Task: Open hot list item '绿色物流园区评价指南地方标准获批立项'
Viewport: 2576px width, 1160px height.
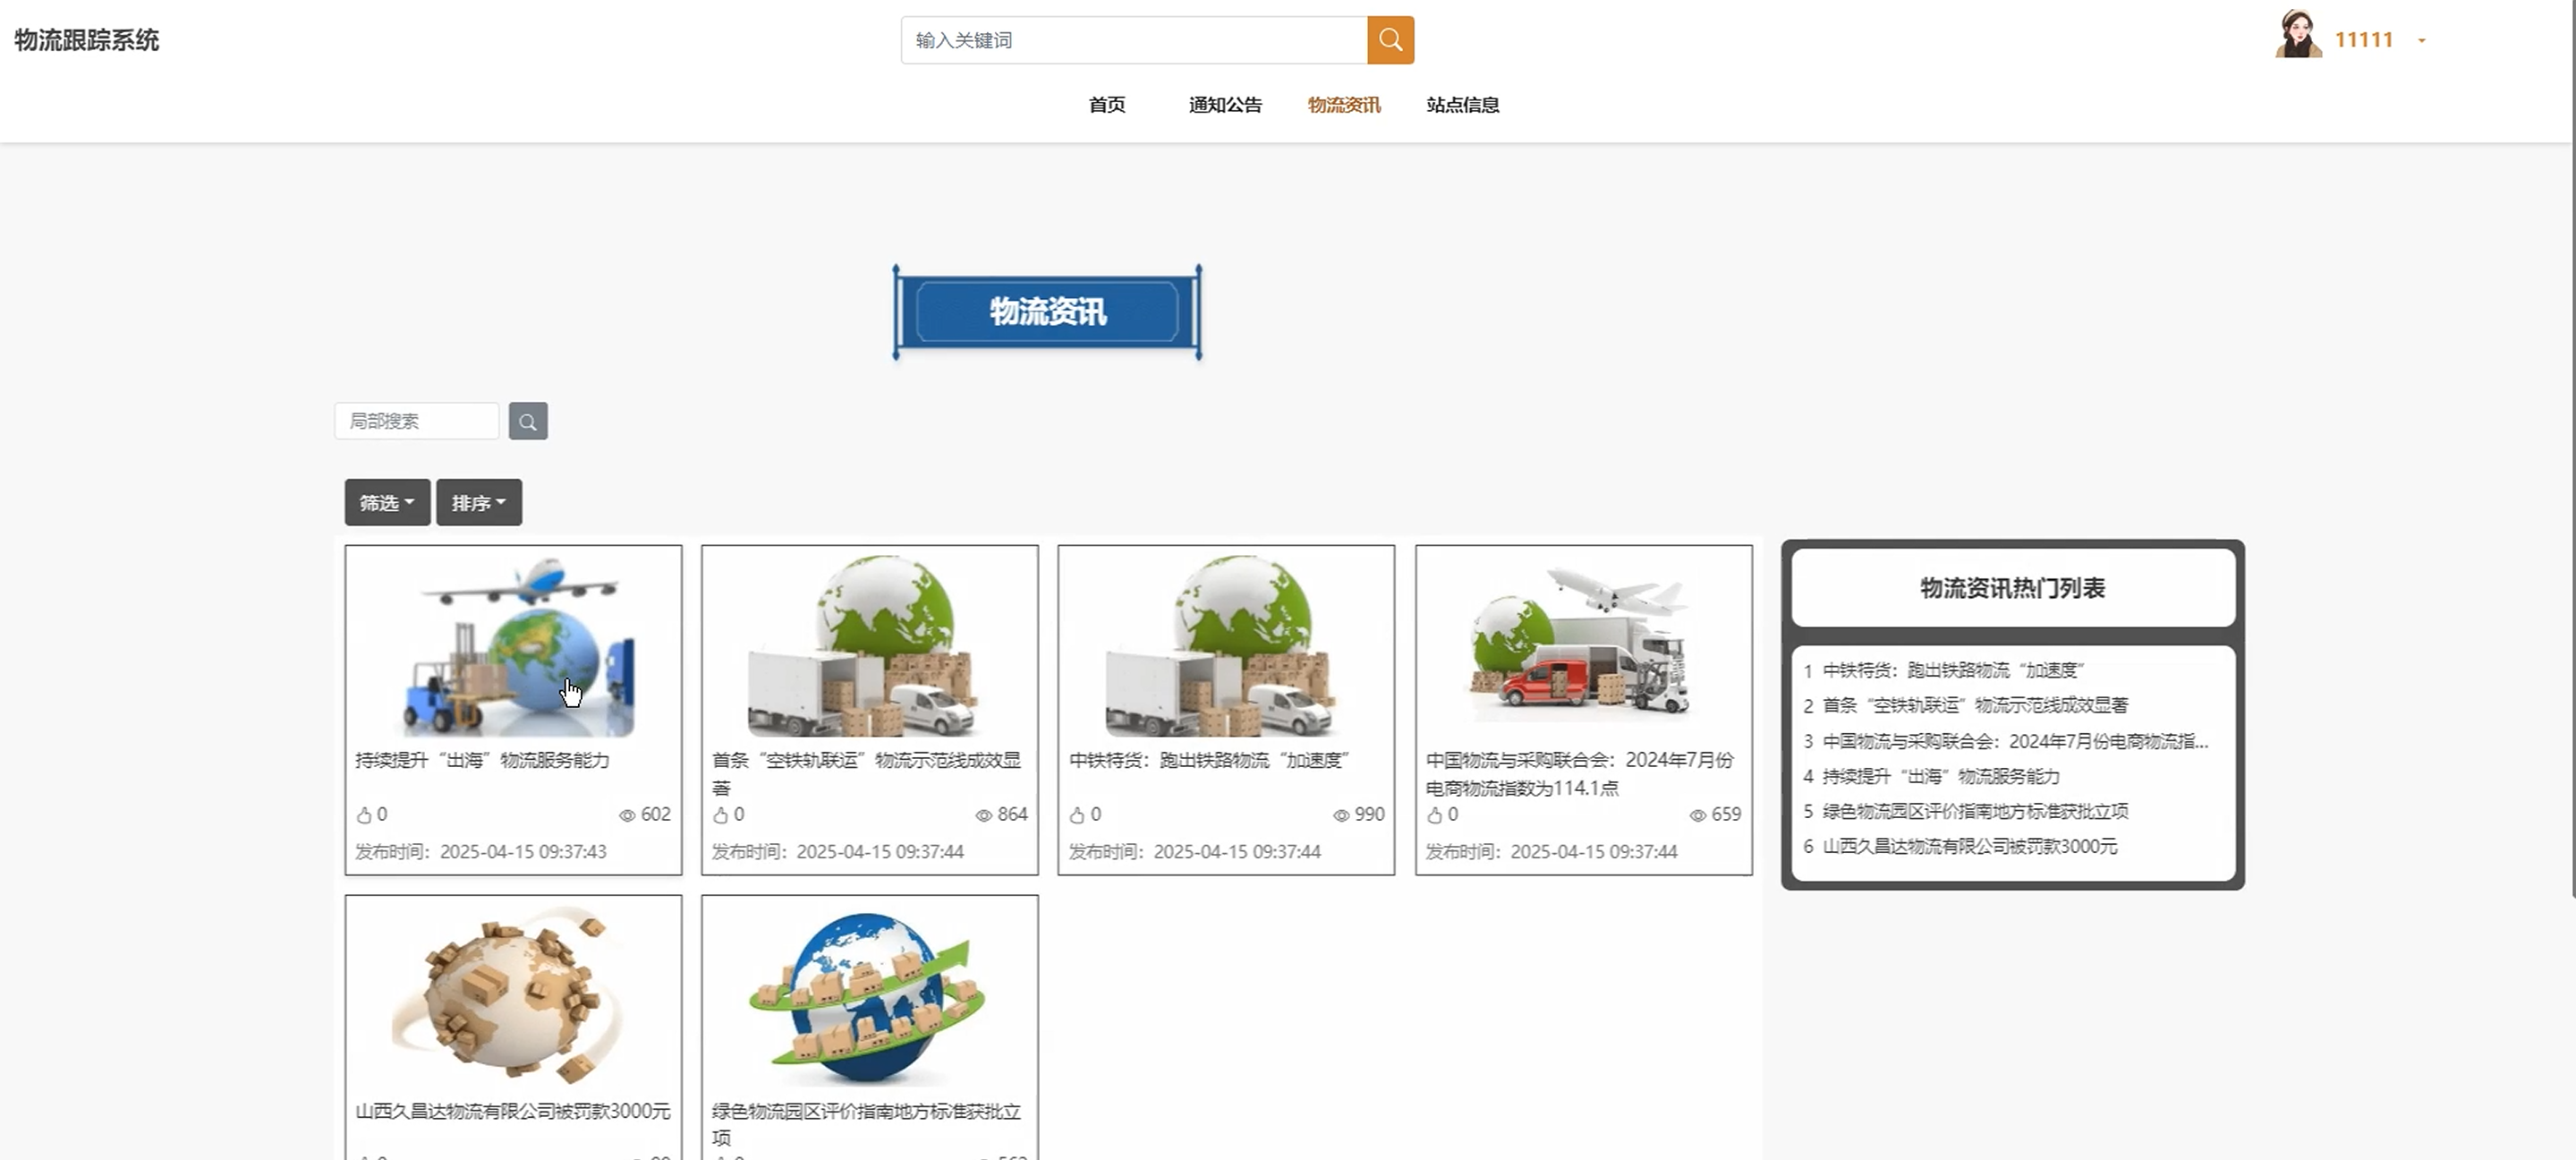Action: pyautogui.click(x=1974, y=811)
